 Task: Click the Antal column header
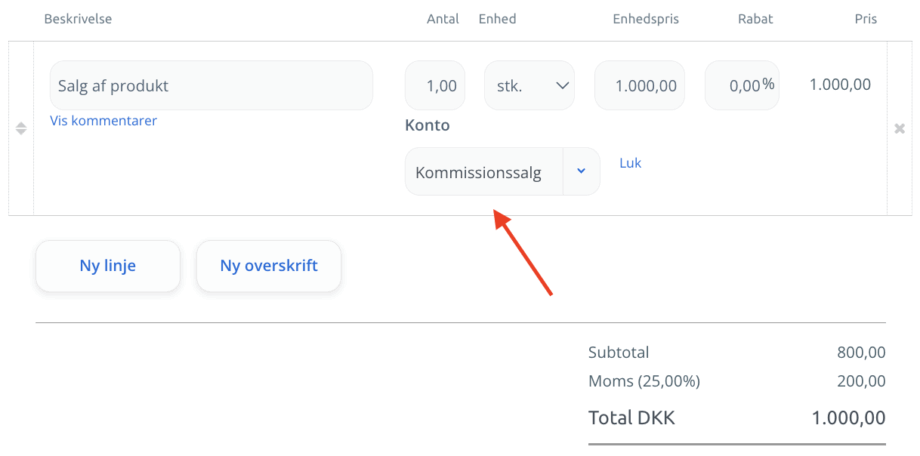(442, 19)
